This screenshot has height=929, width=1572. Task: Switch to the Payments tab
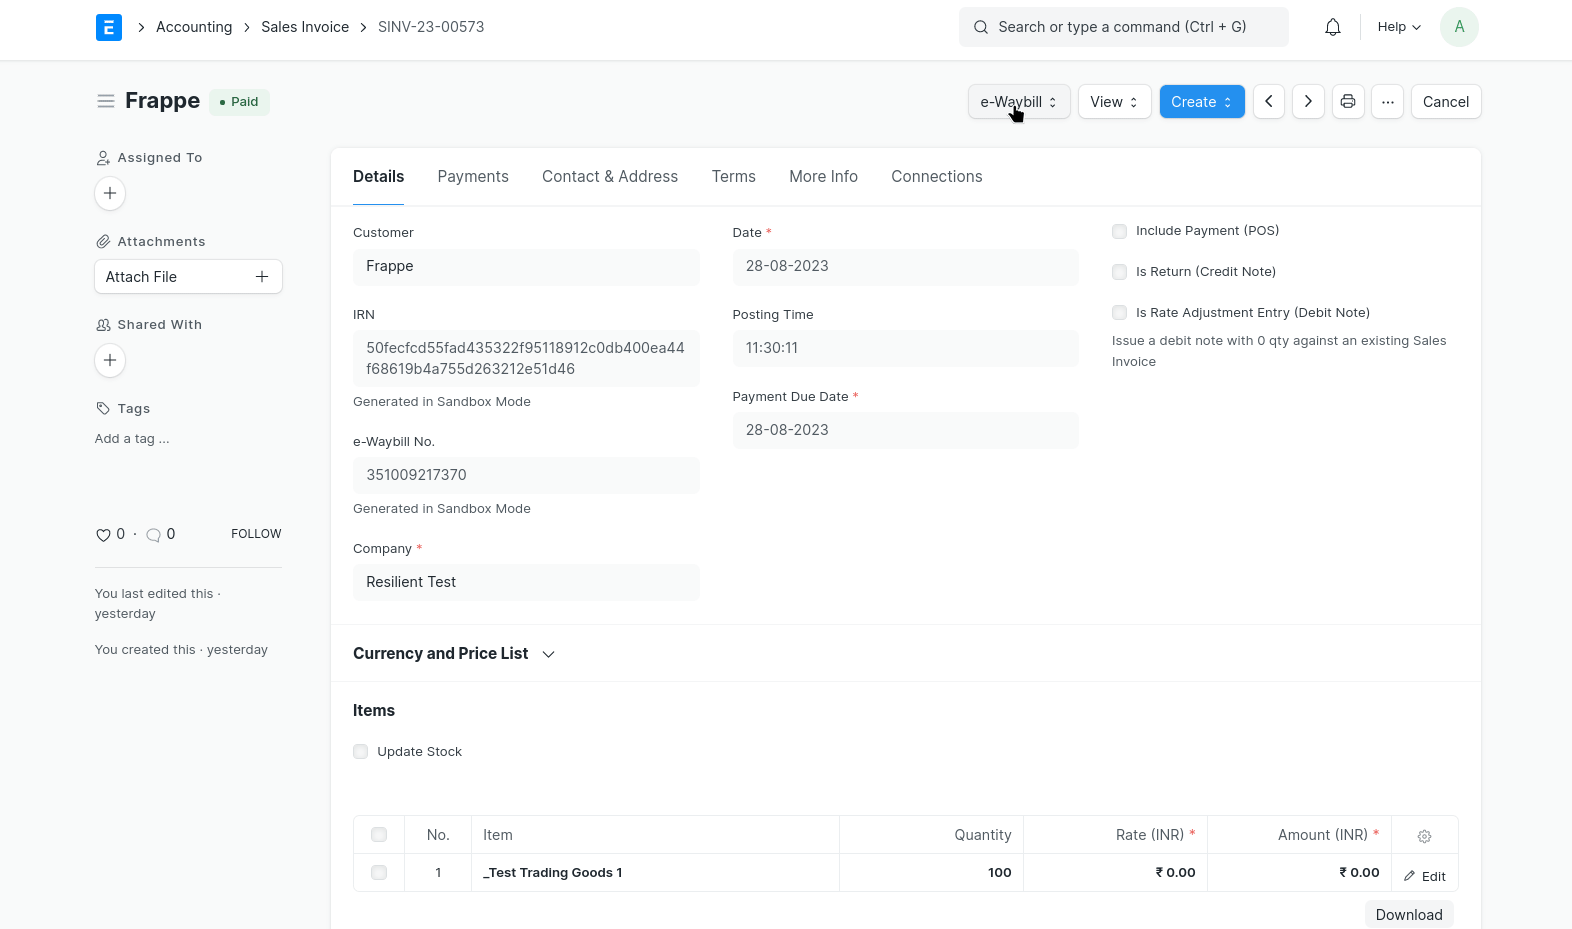point(473,177)
